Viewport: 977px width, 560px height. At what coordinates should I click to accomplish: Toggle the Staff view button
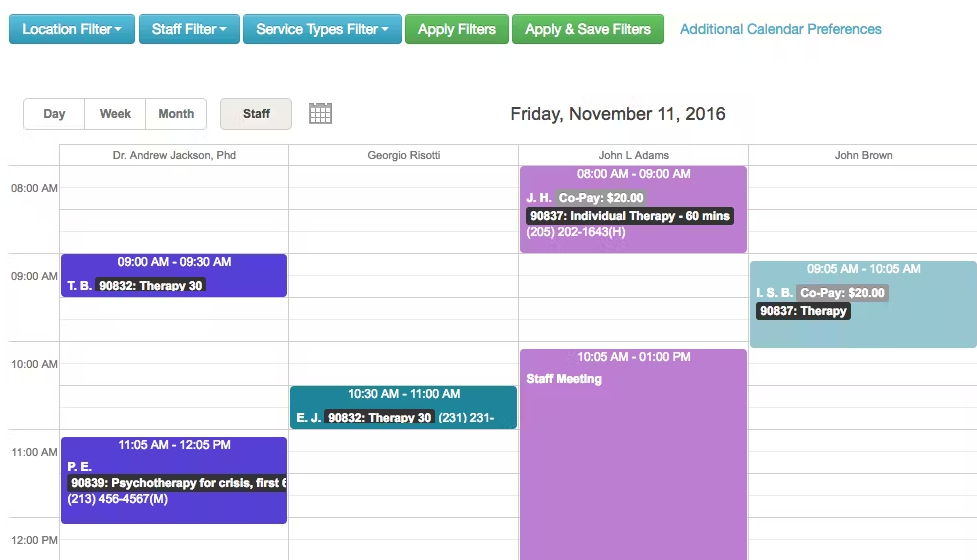click(256, 114)
